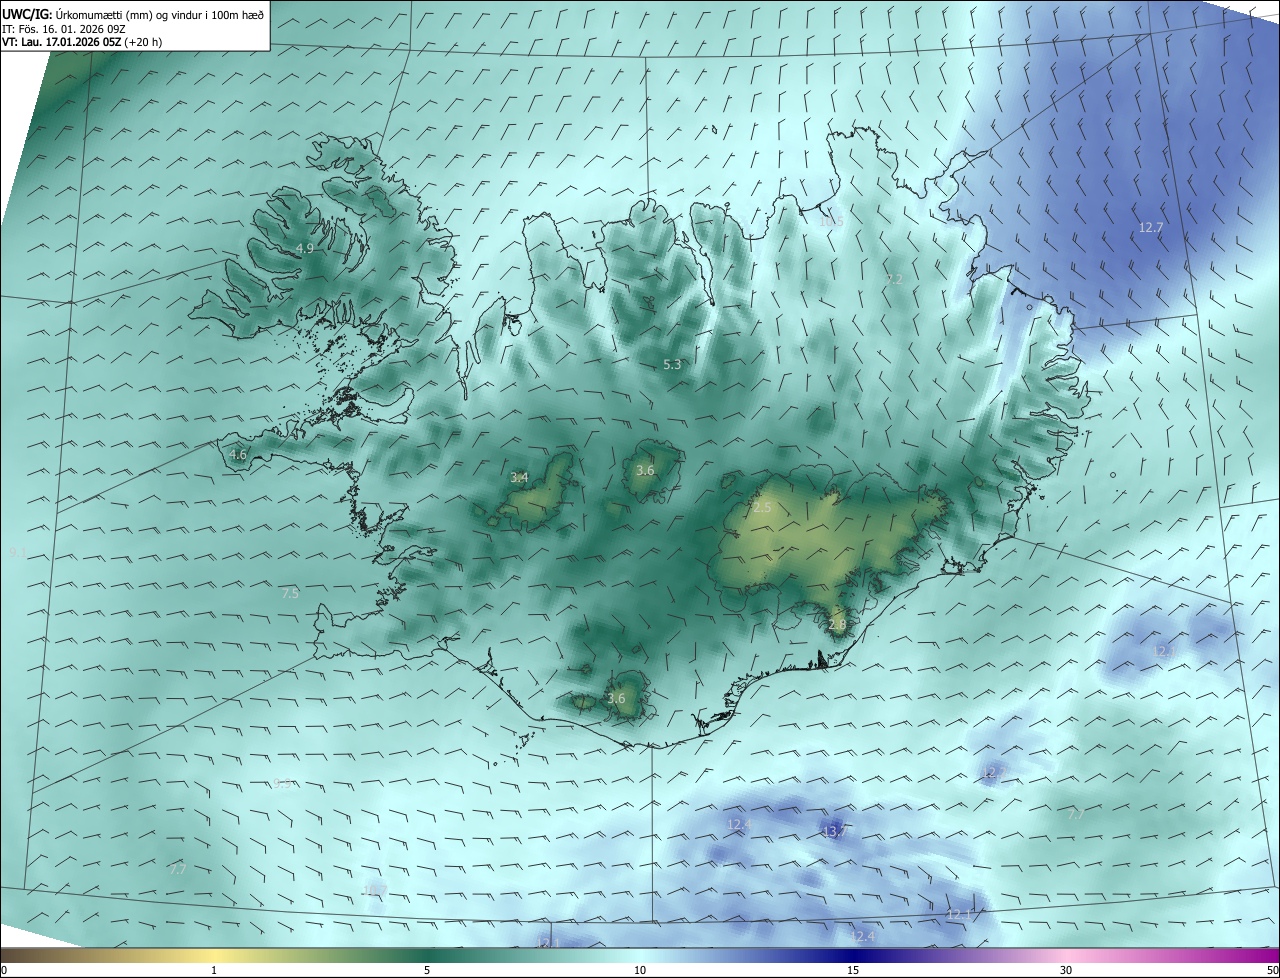Click the 7.5 value west of Reykjanes

click(x=290, y=593)
